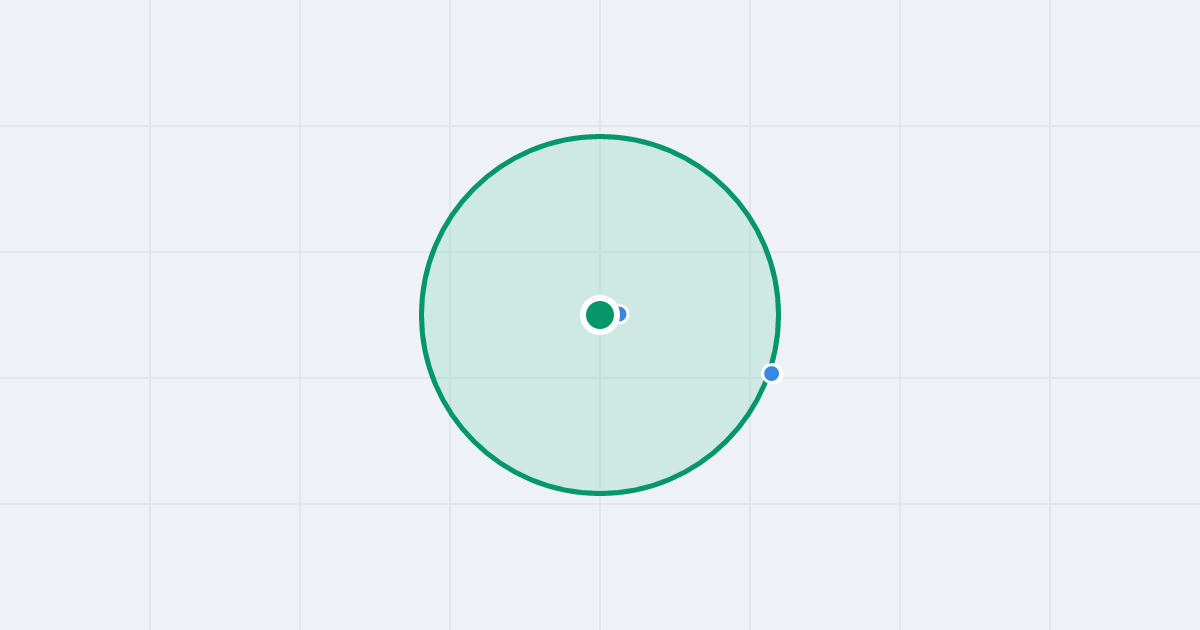Click the vertical grid line through circle center
The height and width of the screenshot is (630, 1200).
tap(600, 60)
